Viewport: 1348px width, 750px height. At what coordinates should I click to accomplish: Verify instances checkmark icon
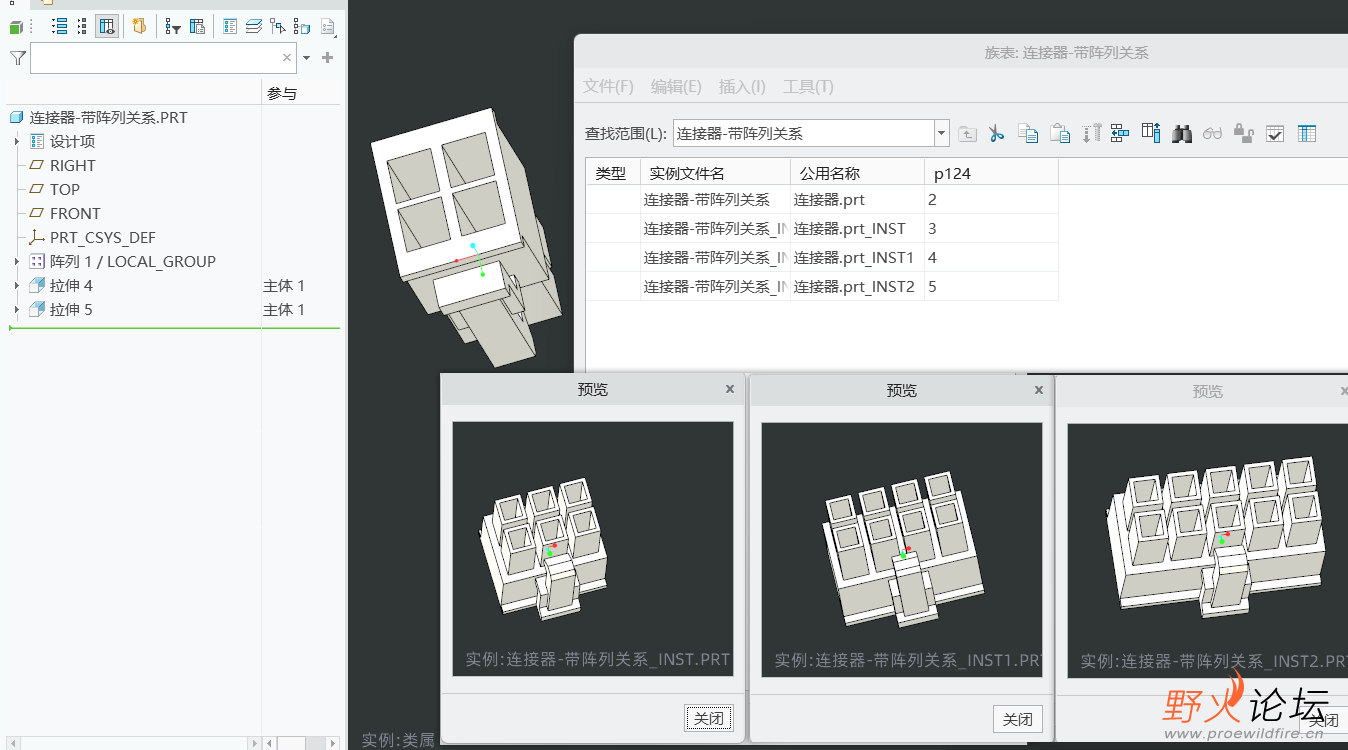[x=1275, y=133]
